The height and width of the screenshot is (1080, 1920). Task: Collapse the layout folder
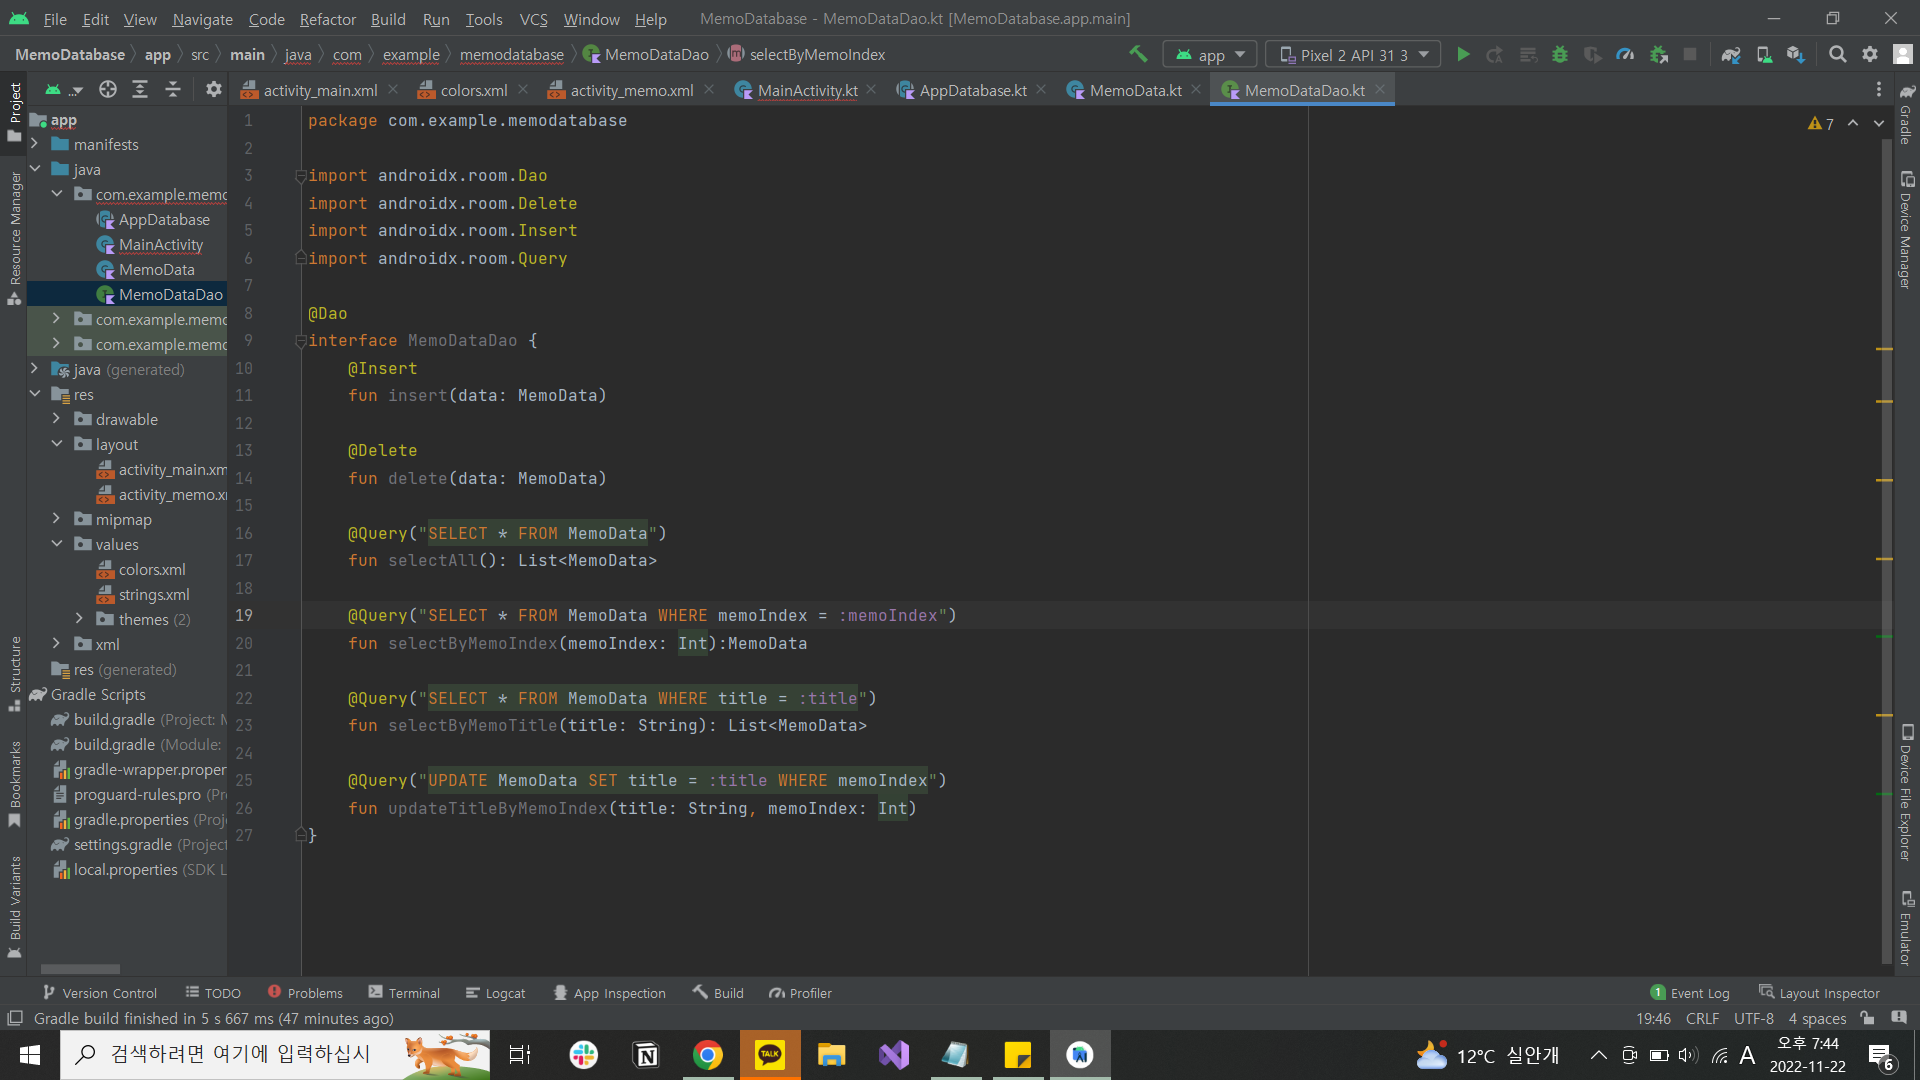click(57, 444)
